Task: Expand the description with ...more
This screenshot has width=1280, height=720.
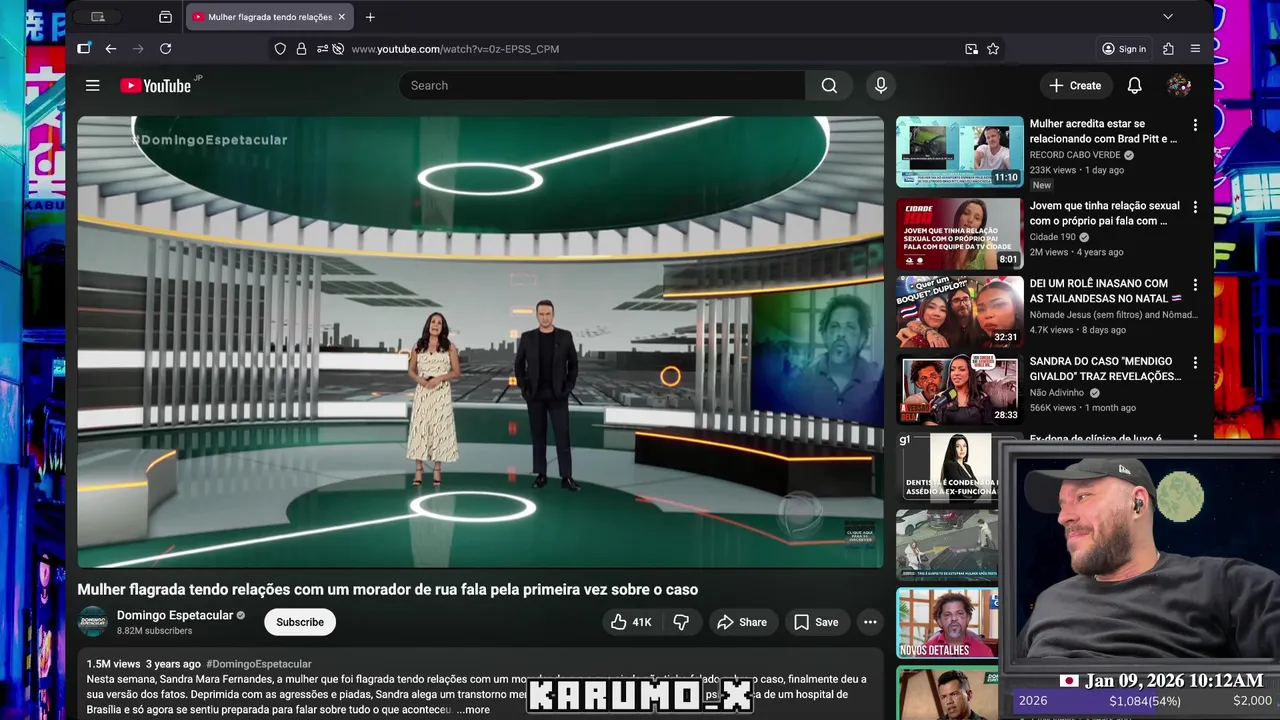Action: (x=473, y=710)
